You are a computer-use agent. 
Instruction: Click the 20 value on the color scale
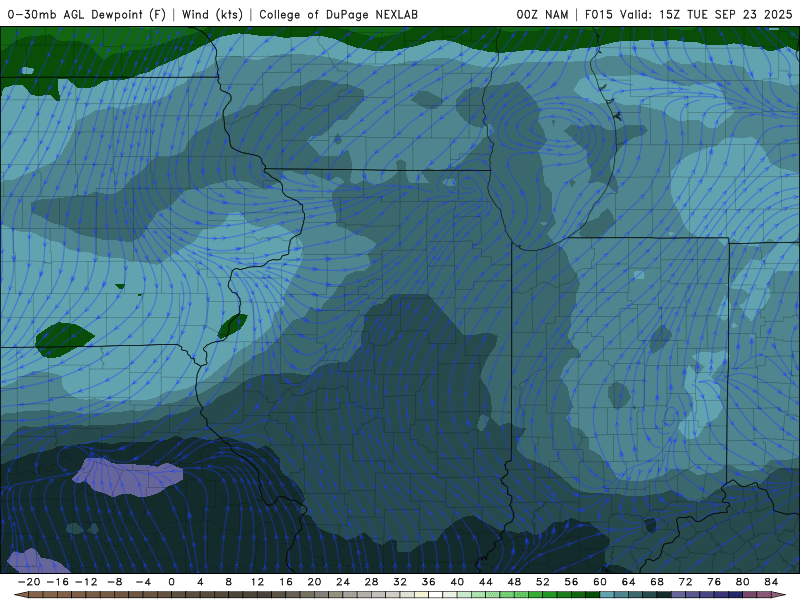point(314,582)
